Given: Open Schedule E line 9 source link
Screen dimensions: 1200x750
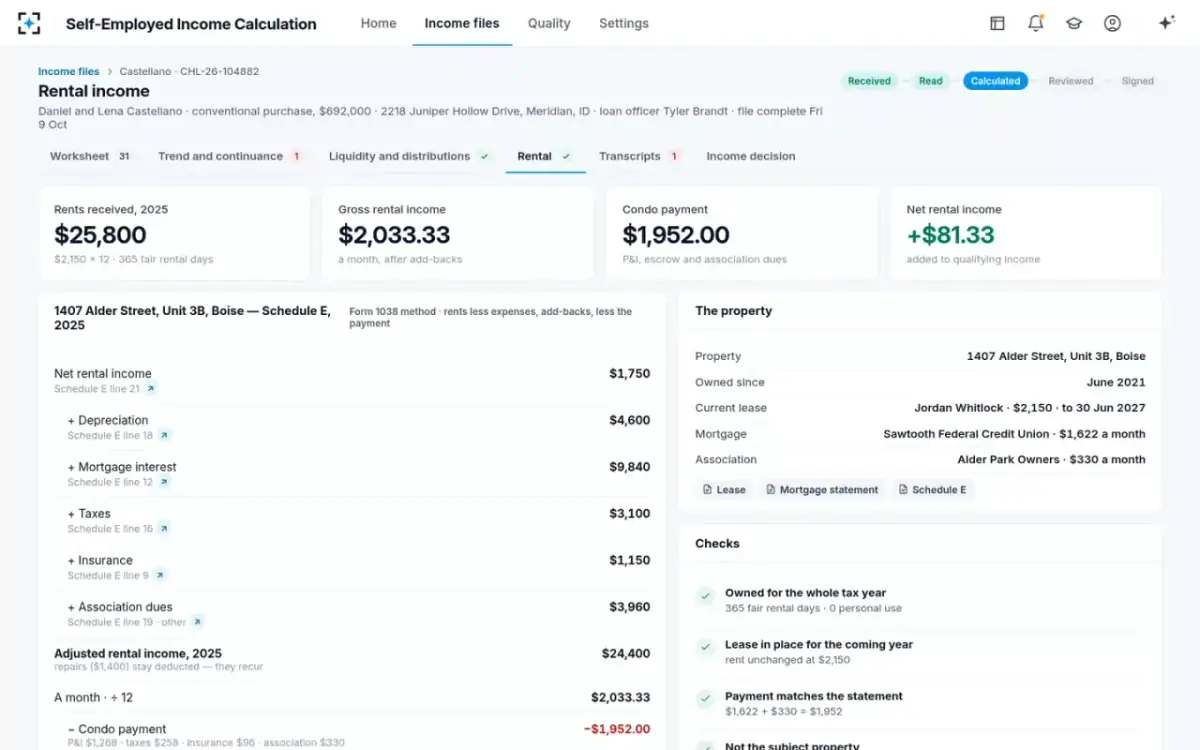Looking at the screenshot, I should click(159, 575).
